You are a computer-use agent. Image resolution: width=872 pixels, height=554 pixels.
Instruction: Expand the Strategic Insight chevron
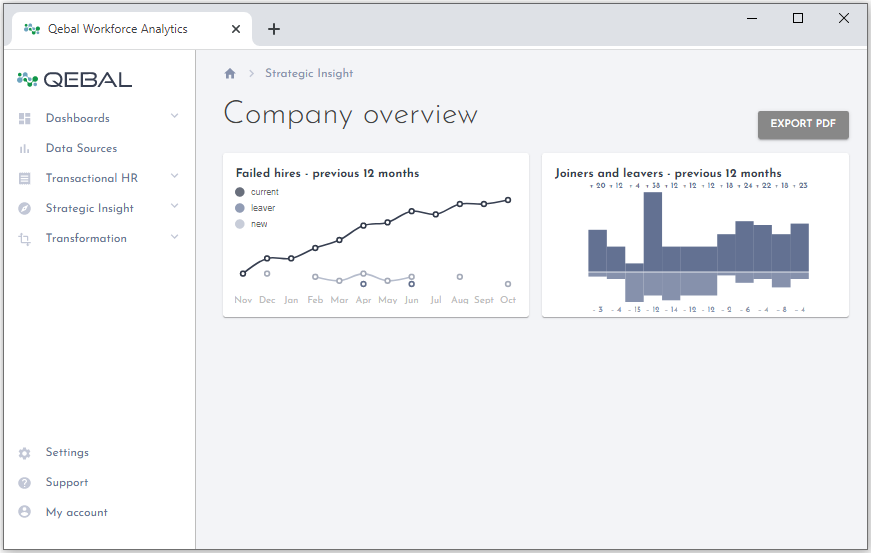point(174,206)
